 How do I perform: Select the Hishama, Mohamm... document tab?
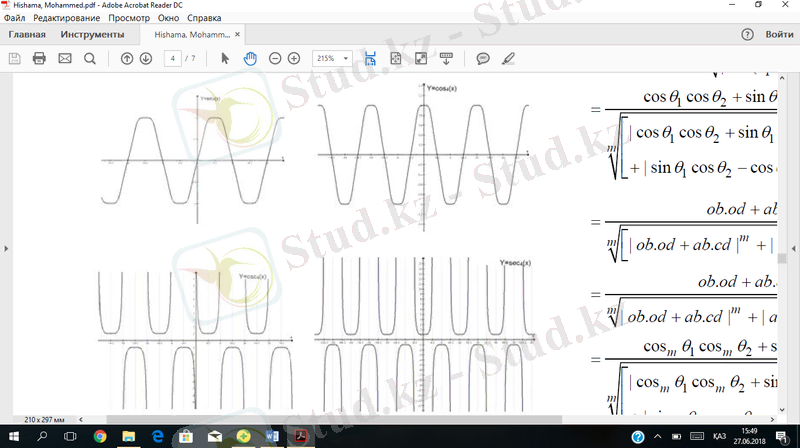[192, 35]
